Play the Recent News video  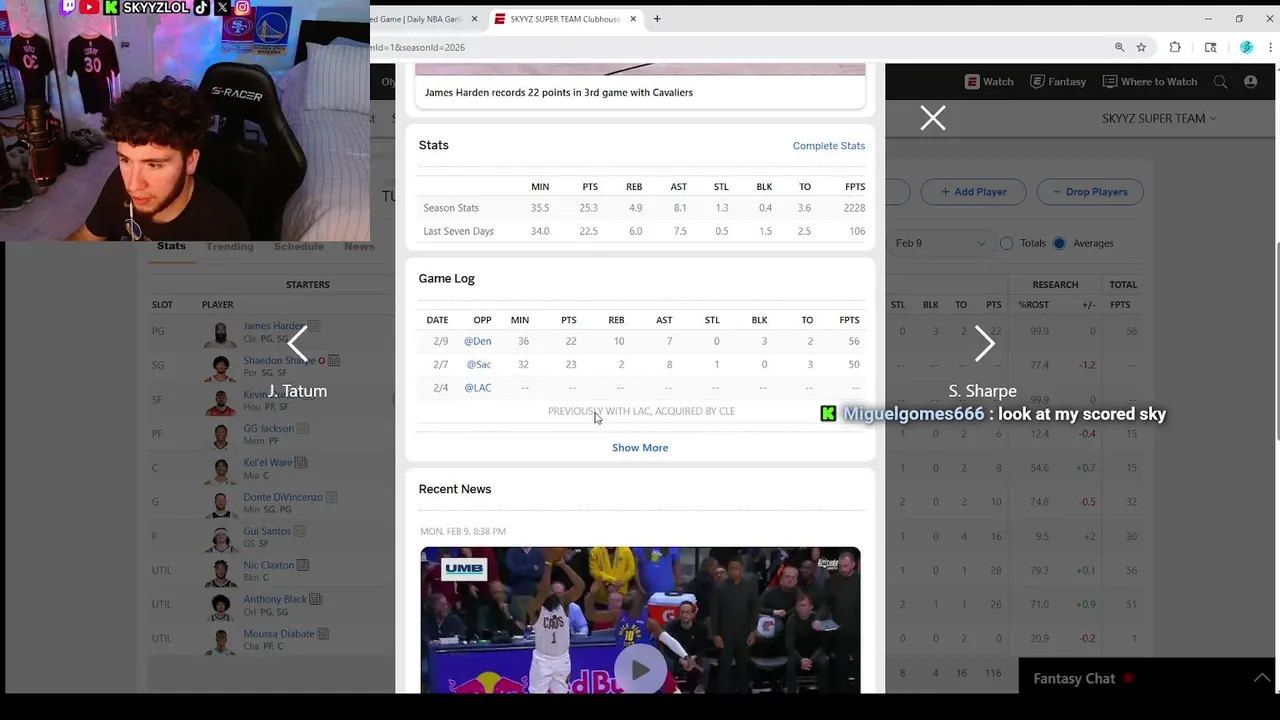[640, 670]
